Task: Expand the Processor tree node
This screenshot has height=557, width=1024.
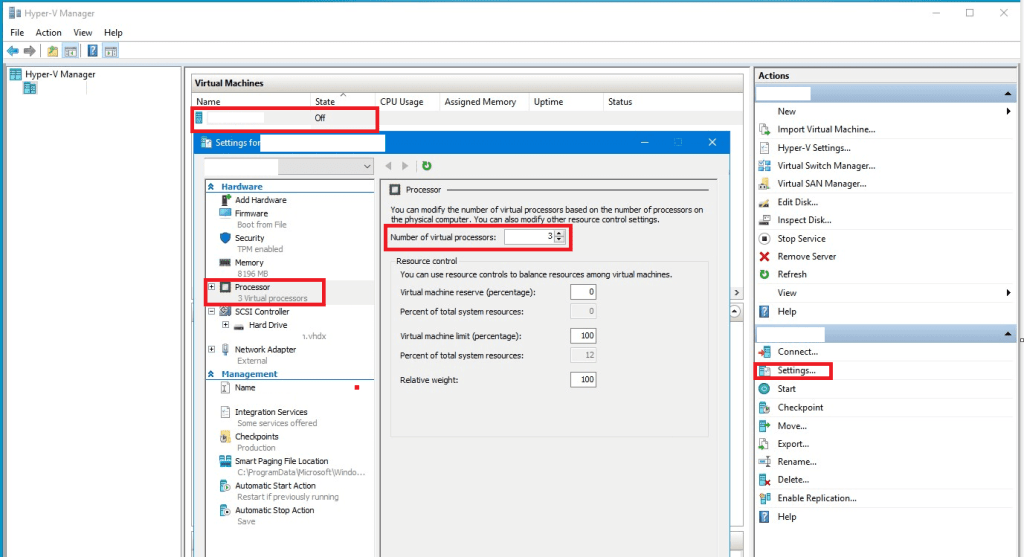Action: coord(212,287)
